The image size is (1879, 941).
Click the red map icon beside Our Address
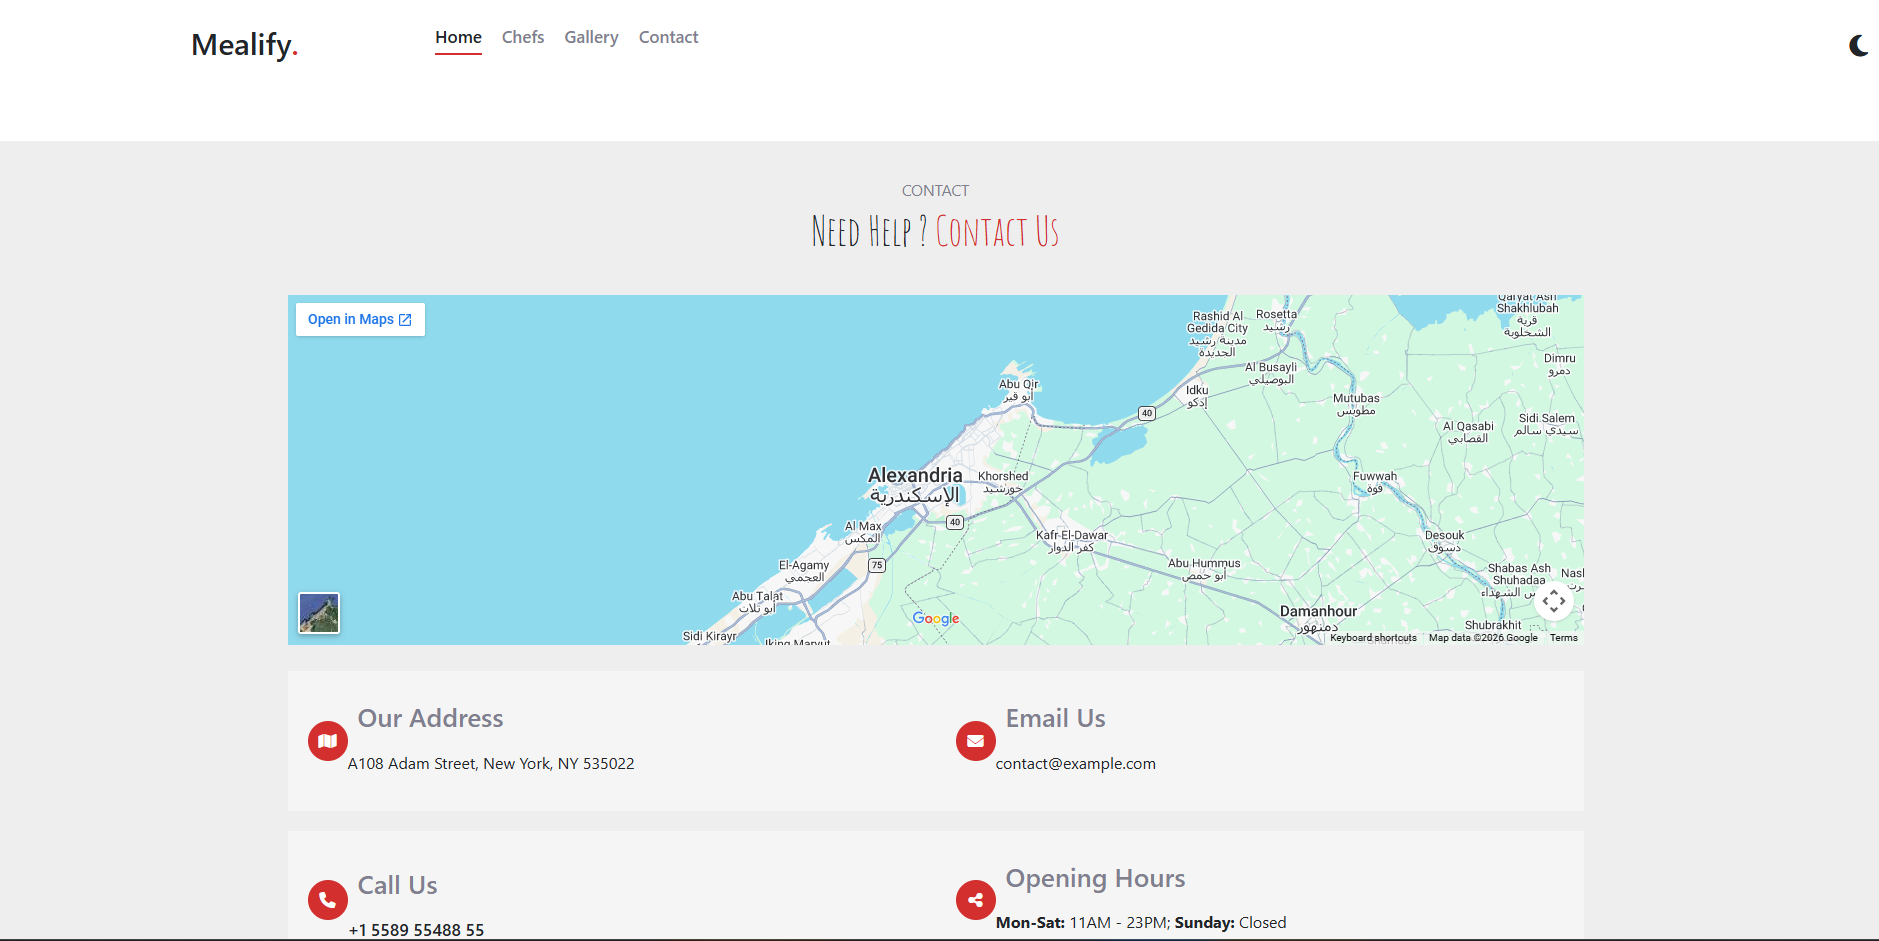[327, 741]
